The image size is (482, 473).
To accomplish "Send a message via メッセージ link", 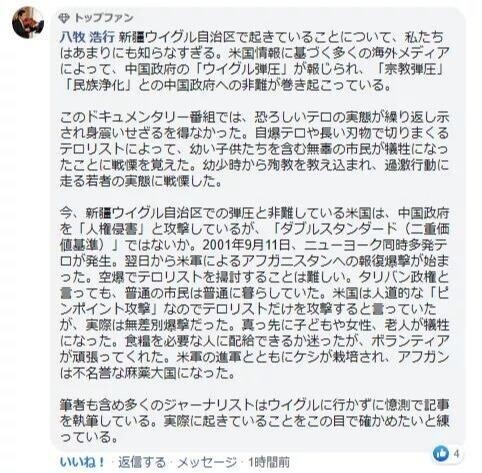I will click(207, 462).
